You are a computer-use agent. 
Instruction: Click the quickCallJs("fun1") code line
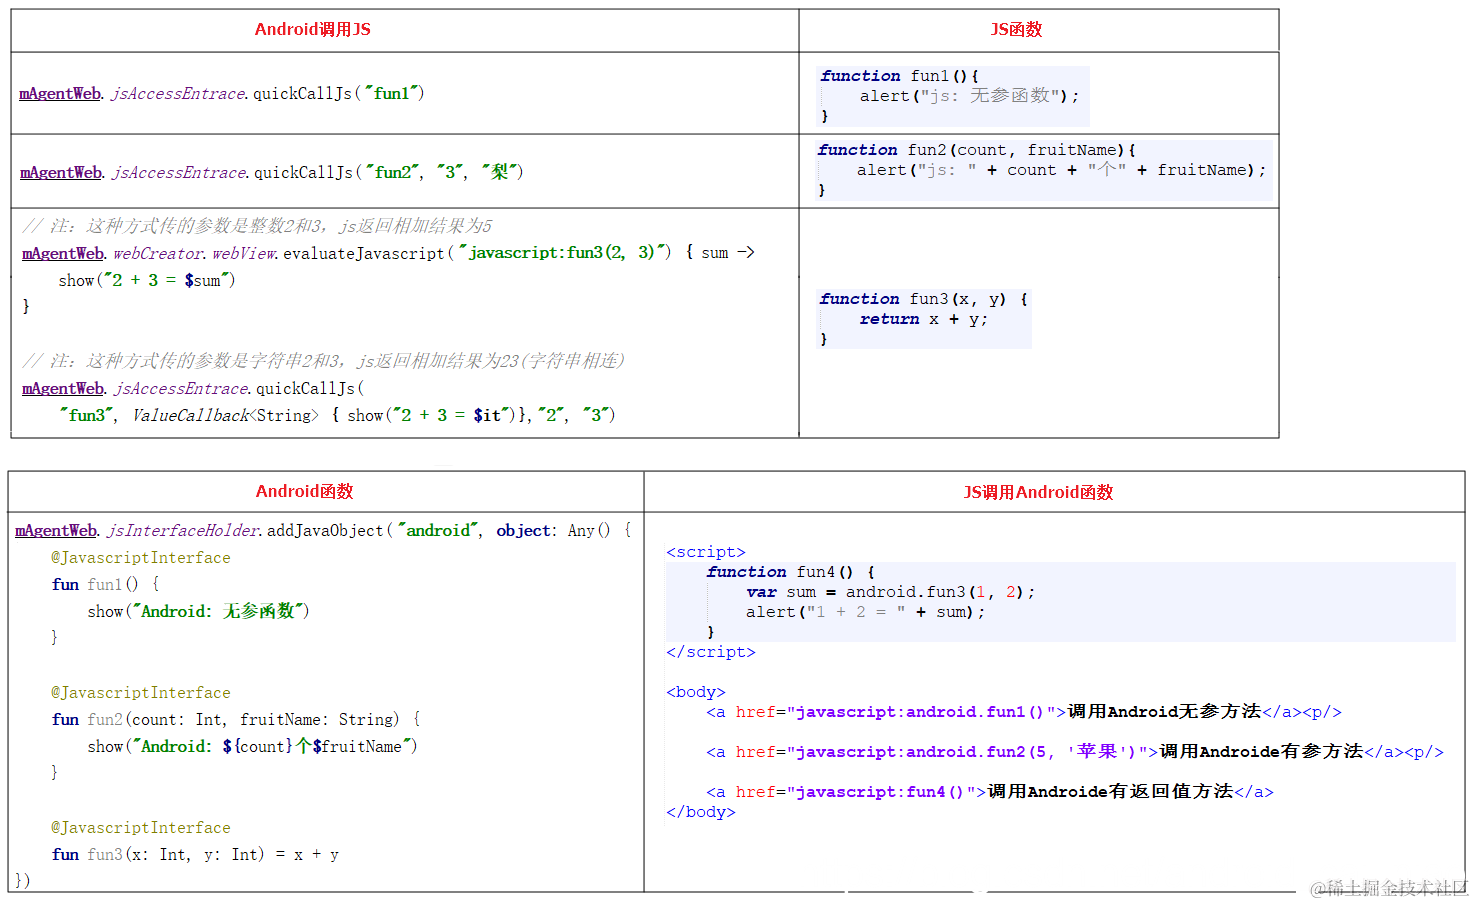click(x=222, y=93)
